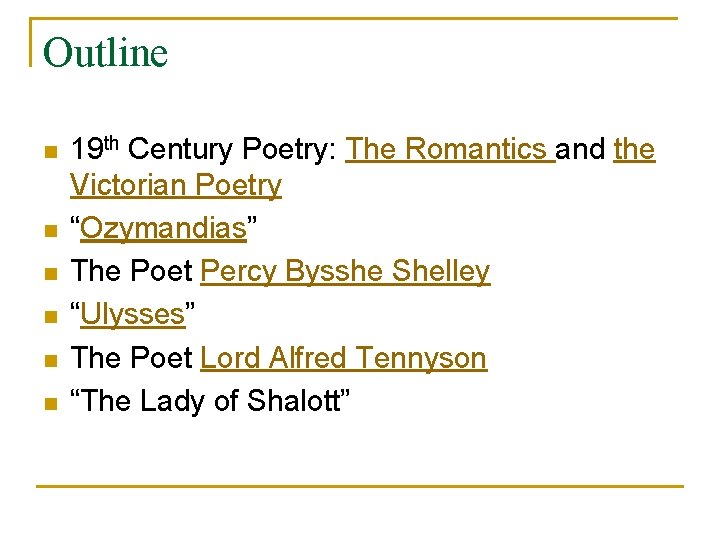Screen dimensions: 720x540
Task: Go to Lord Alfred Tennyson link
Action: [x=343, y=358]
